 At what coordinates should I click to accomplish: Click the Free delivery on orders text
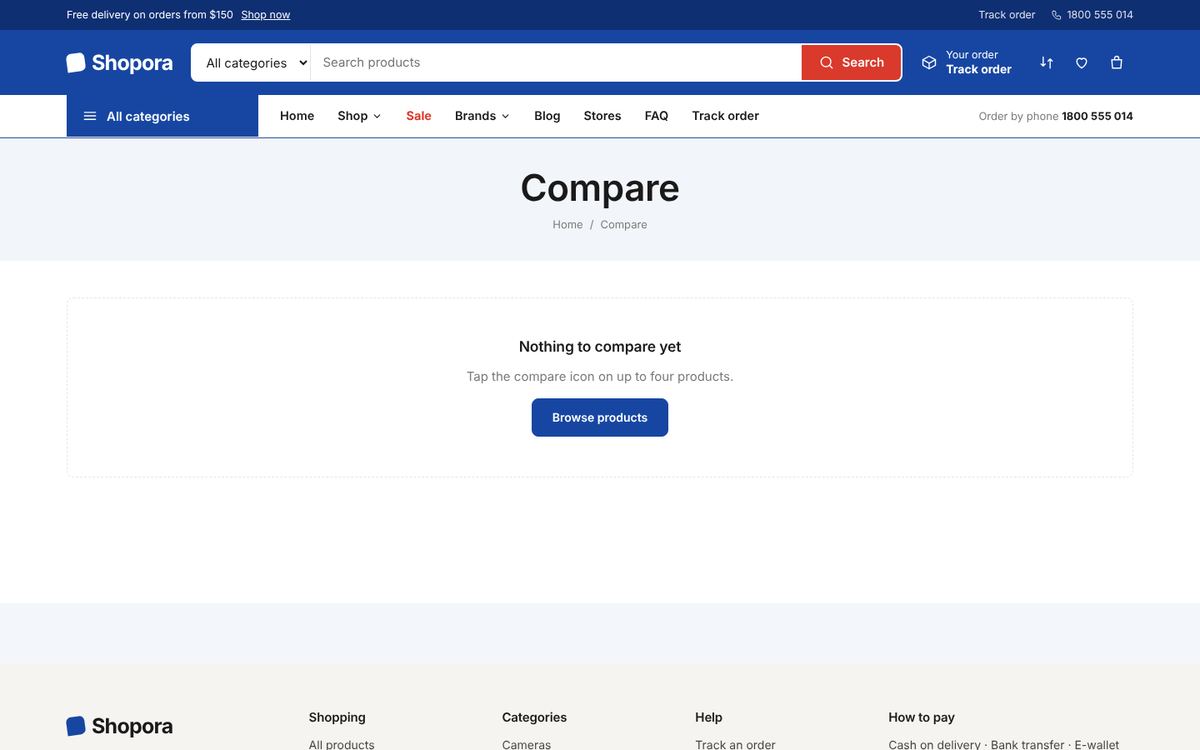tap(150, 15)
